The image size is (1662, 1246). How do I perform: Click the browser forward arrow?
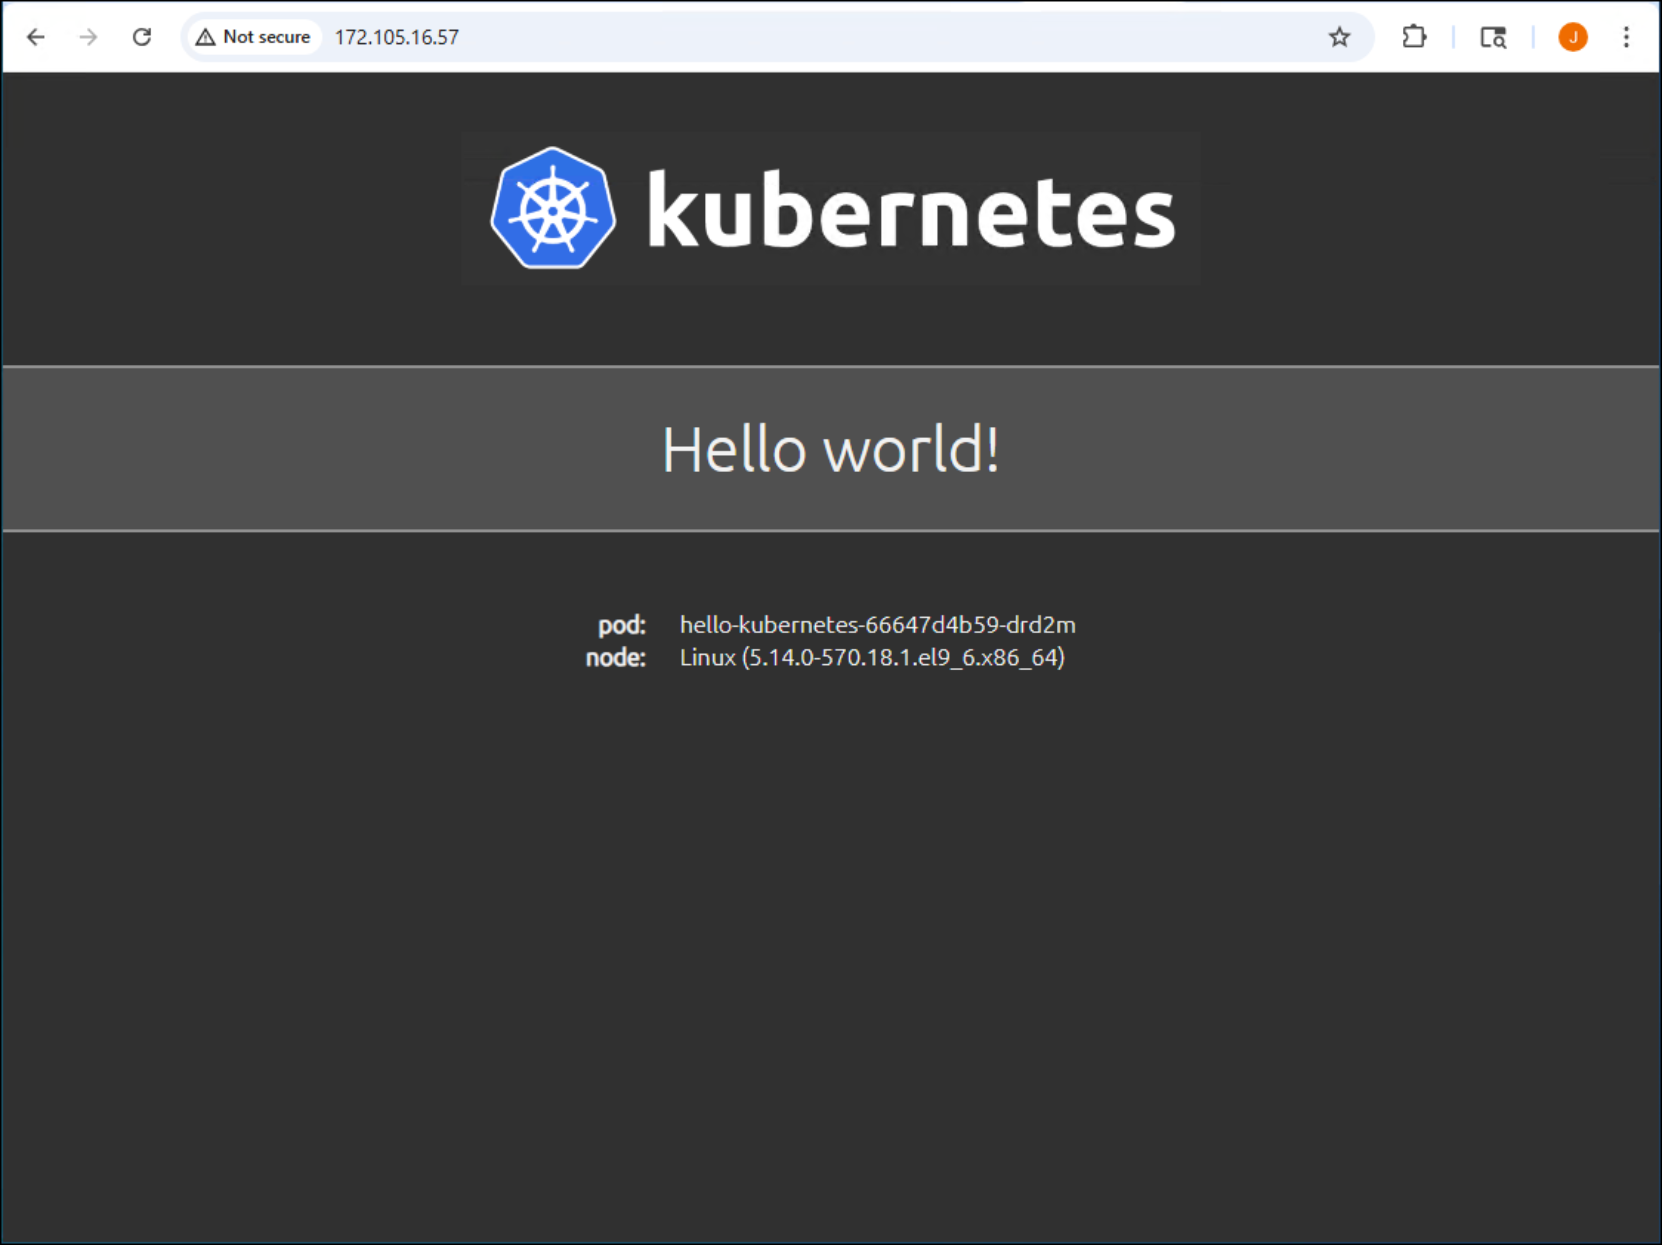click(x=89, y=37)
